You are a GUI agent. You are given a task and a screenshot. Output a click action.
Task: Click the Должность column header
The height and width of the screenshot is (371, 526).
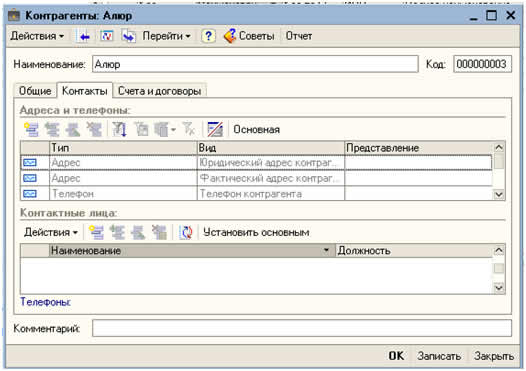[414, 251]
